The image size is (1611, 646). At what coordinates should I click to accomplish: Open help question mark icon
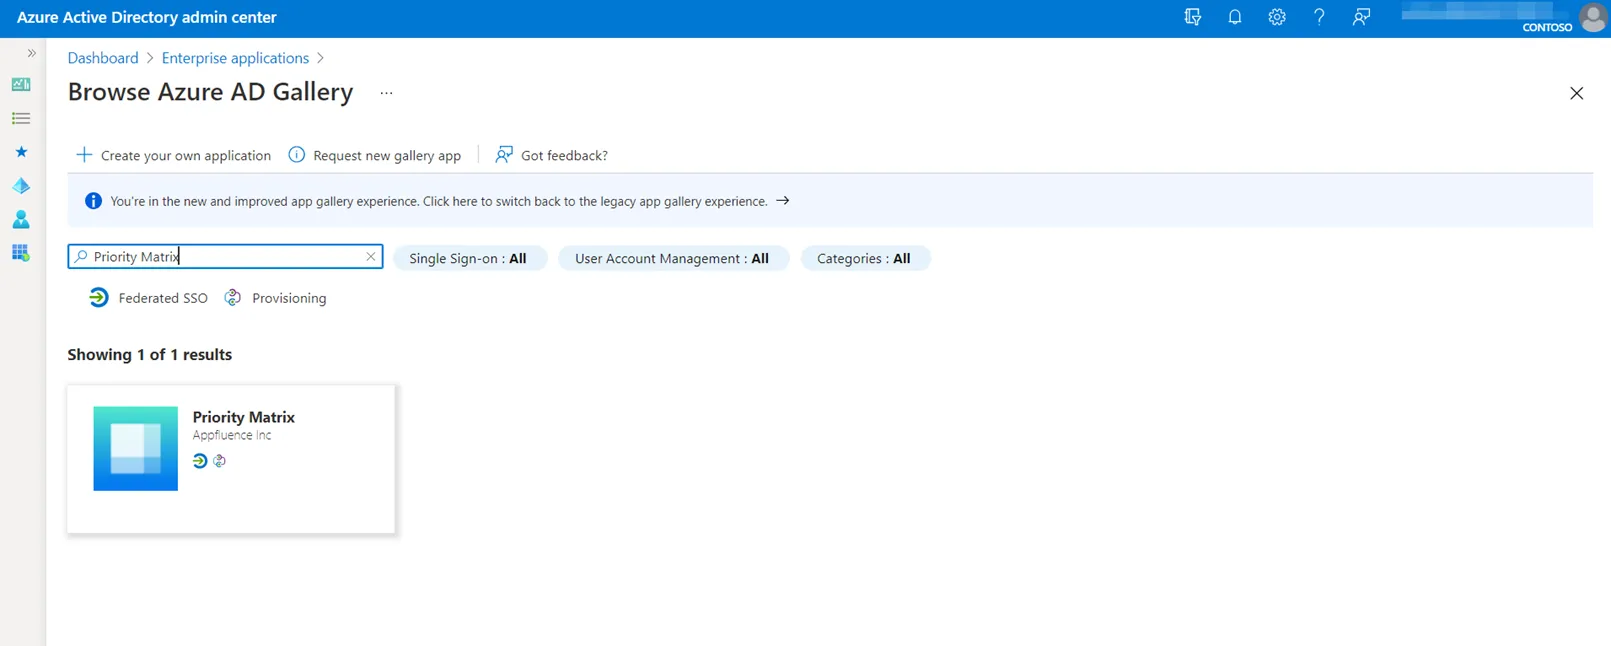click(x=1319, y=17)
